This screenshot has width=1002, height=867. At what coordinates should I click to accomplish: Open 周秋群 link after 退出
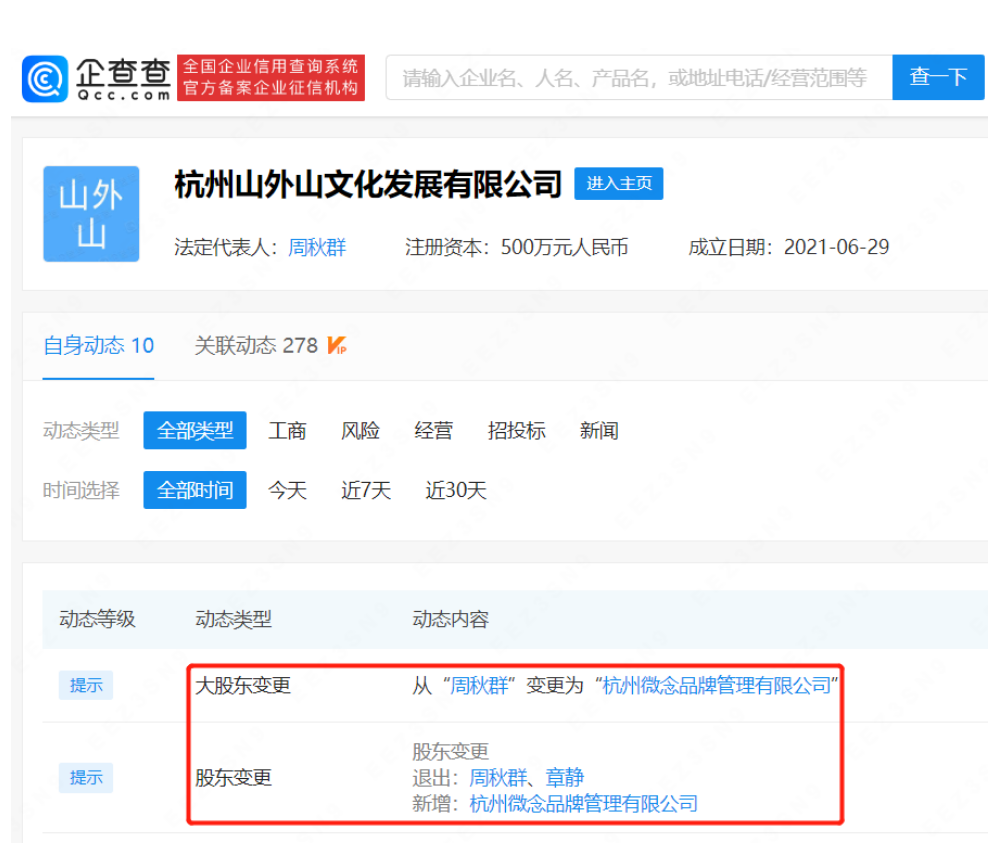[498, 778]
